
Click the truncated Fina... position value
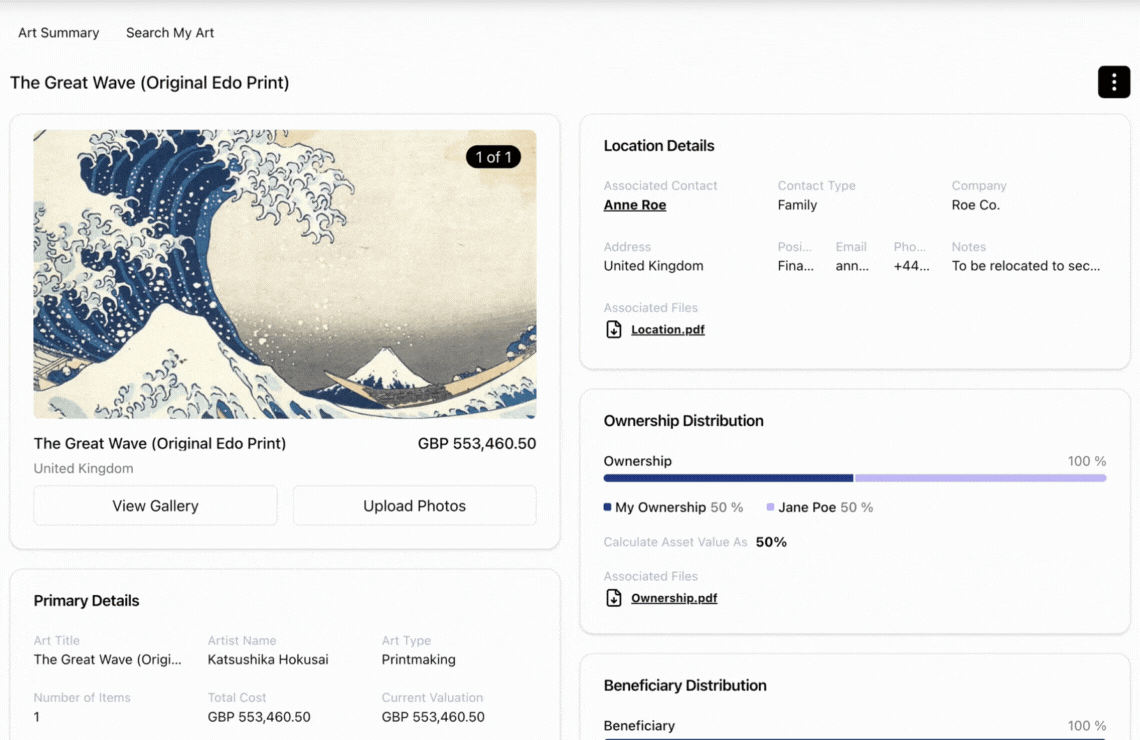tap(795, 266)
